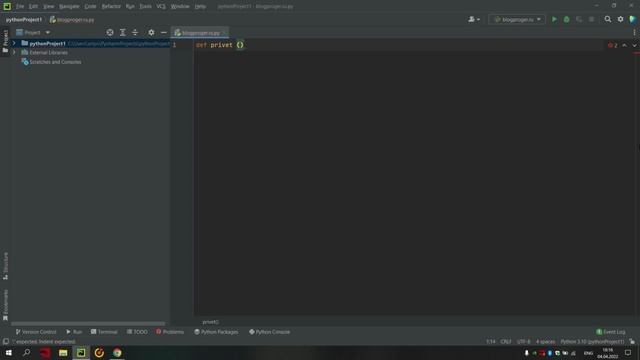The height and width of the screenshot is (360, 640).
Task: Click the grey Stop icon in toolbar
Action: tap(591, 19)
